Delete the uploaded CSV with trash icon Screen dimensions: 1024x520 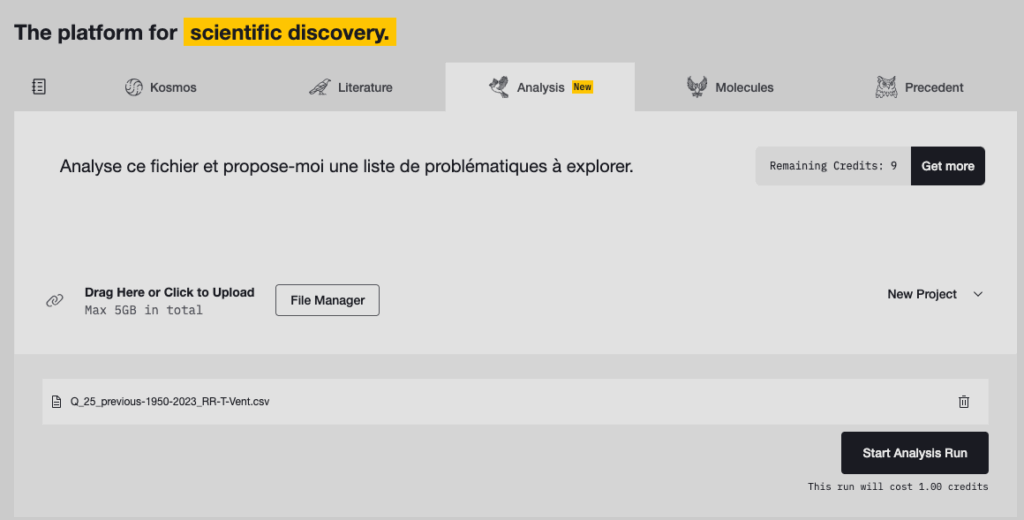coord(963,402)
